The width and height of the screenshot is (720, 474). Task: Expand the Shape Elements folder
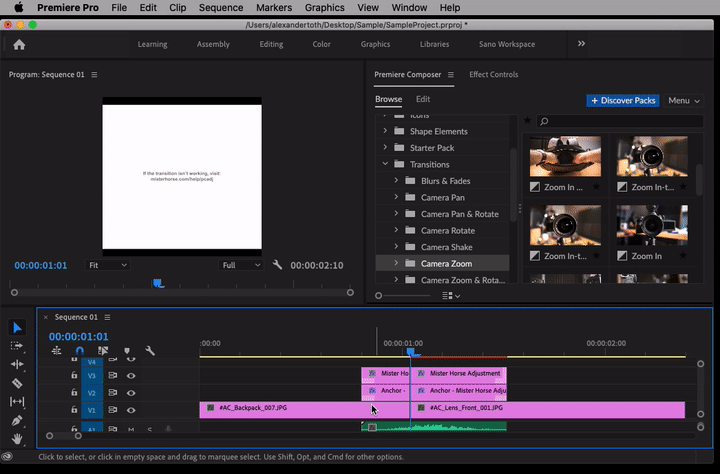coord(385,131)
